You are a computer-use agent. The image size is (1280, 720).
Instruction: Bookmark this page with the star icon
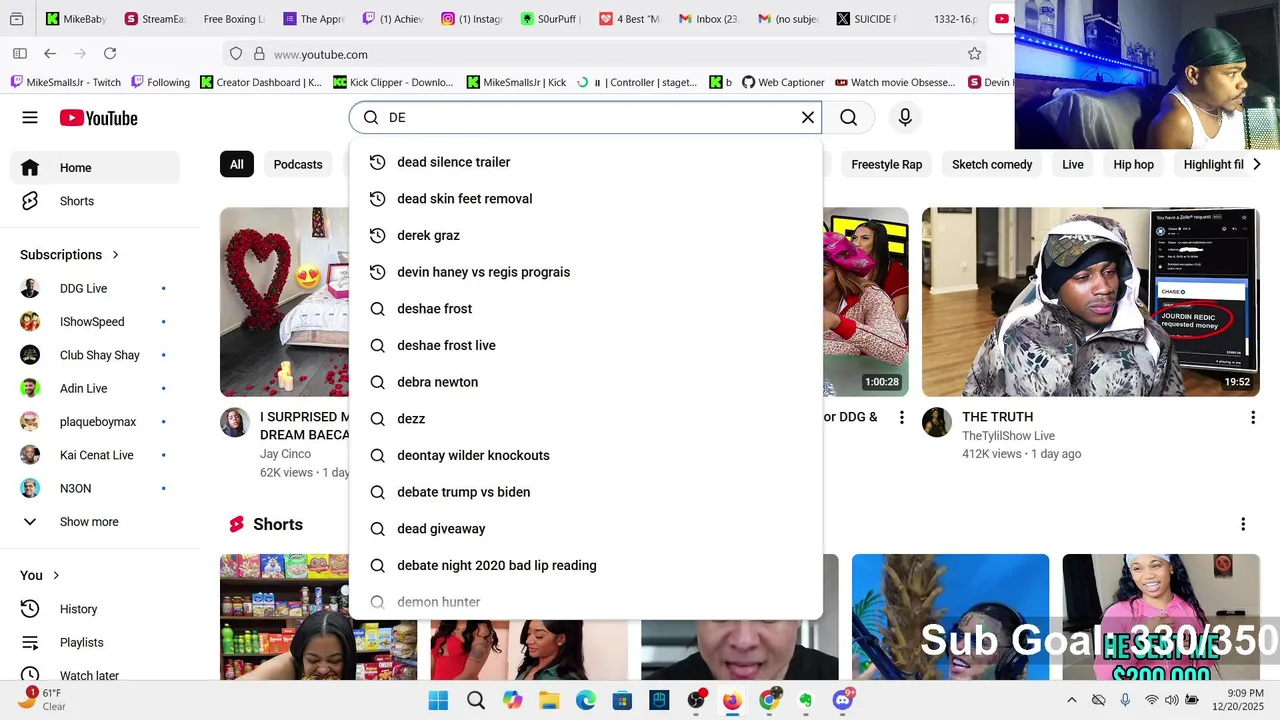(974, 54)
